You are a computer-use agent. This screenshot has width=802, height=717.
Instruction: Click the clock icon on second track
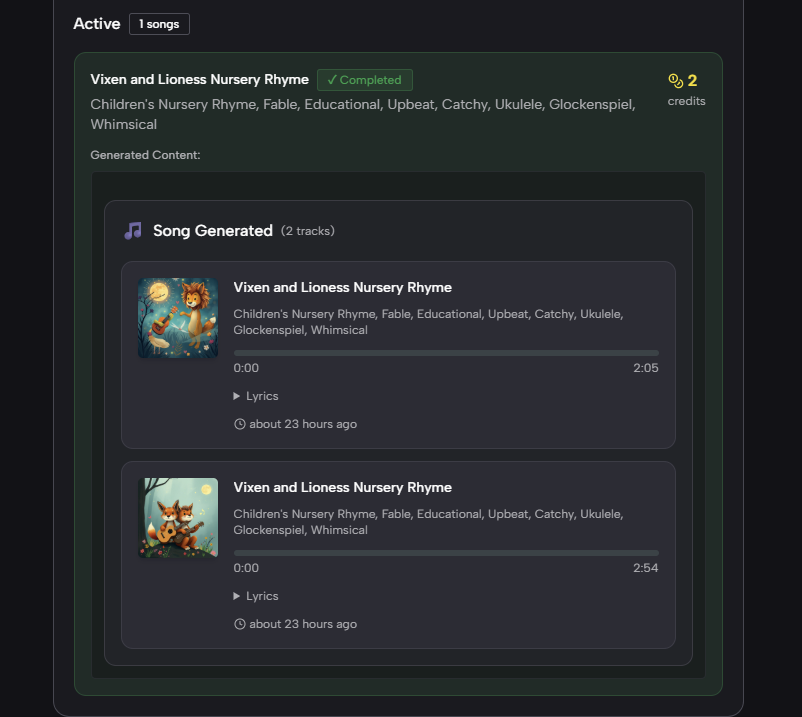(x=240, y=624)
